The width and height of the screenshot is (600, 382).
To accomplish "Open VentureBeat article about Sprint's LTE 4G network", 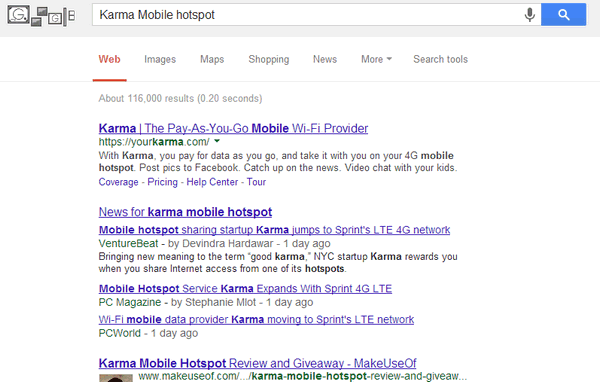I will point(274,230).
